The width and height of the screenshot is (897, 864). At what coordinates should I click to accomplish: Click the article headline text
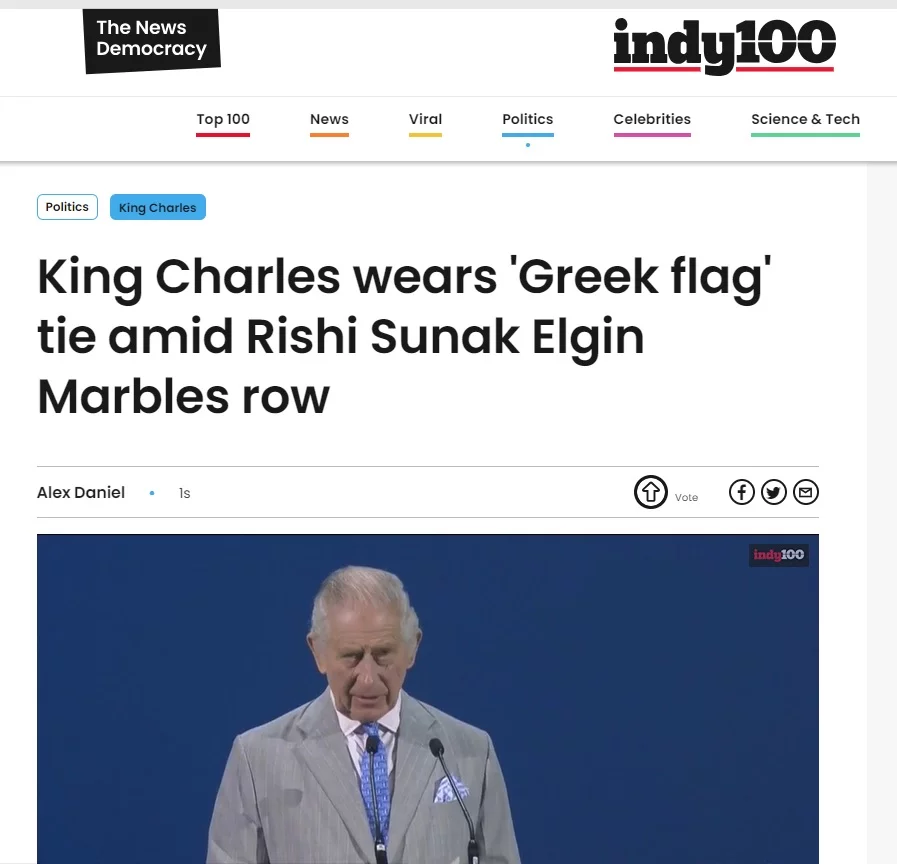click(x=404, y=336)
